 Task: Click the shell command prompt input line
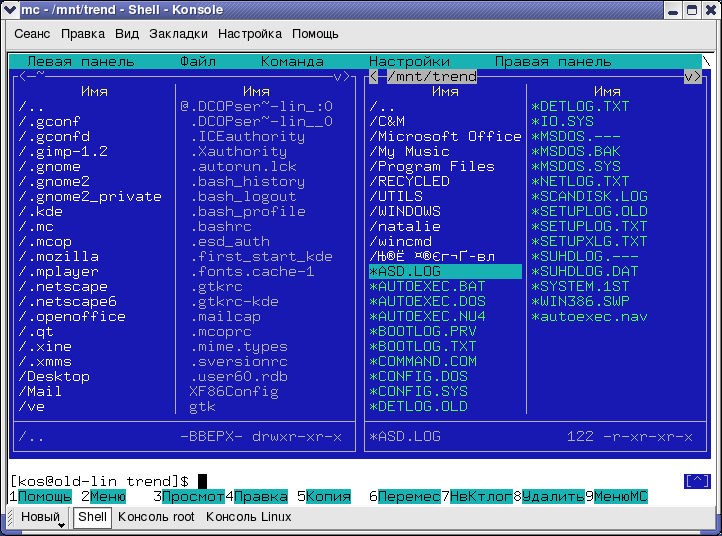pyautogui.click(x=400, y=481)
